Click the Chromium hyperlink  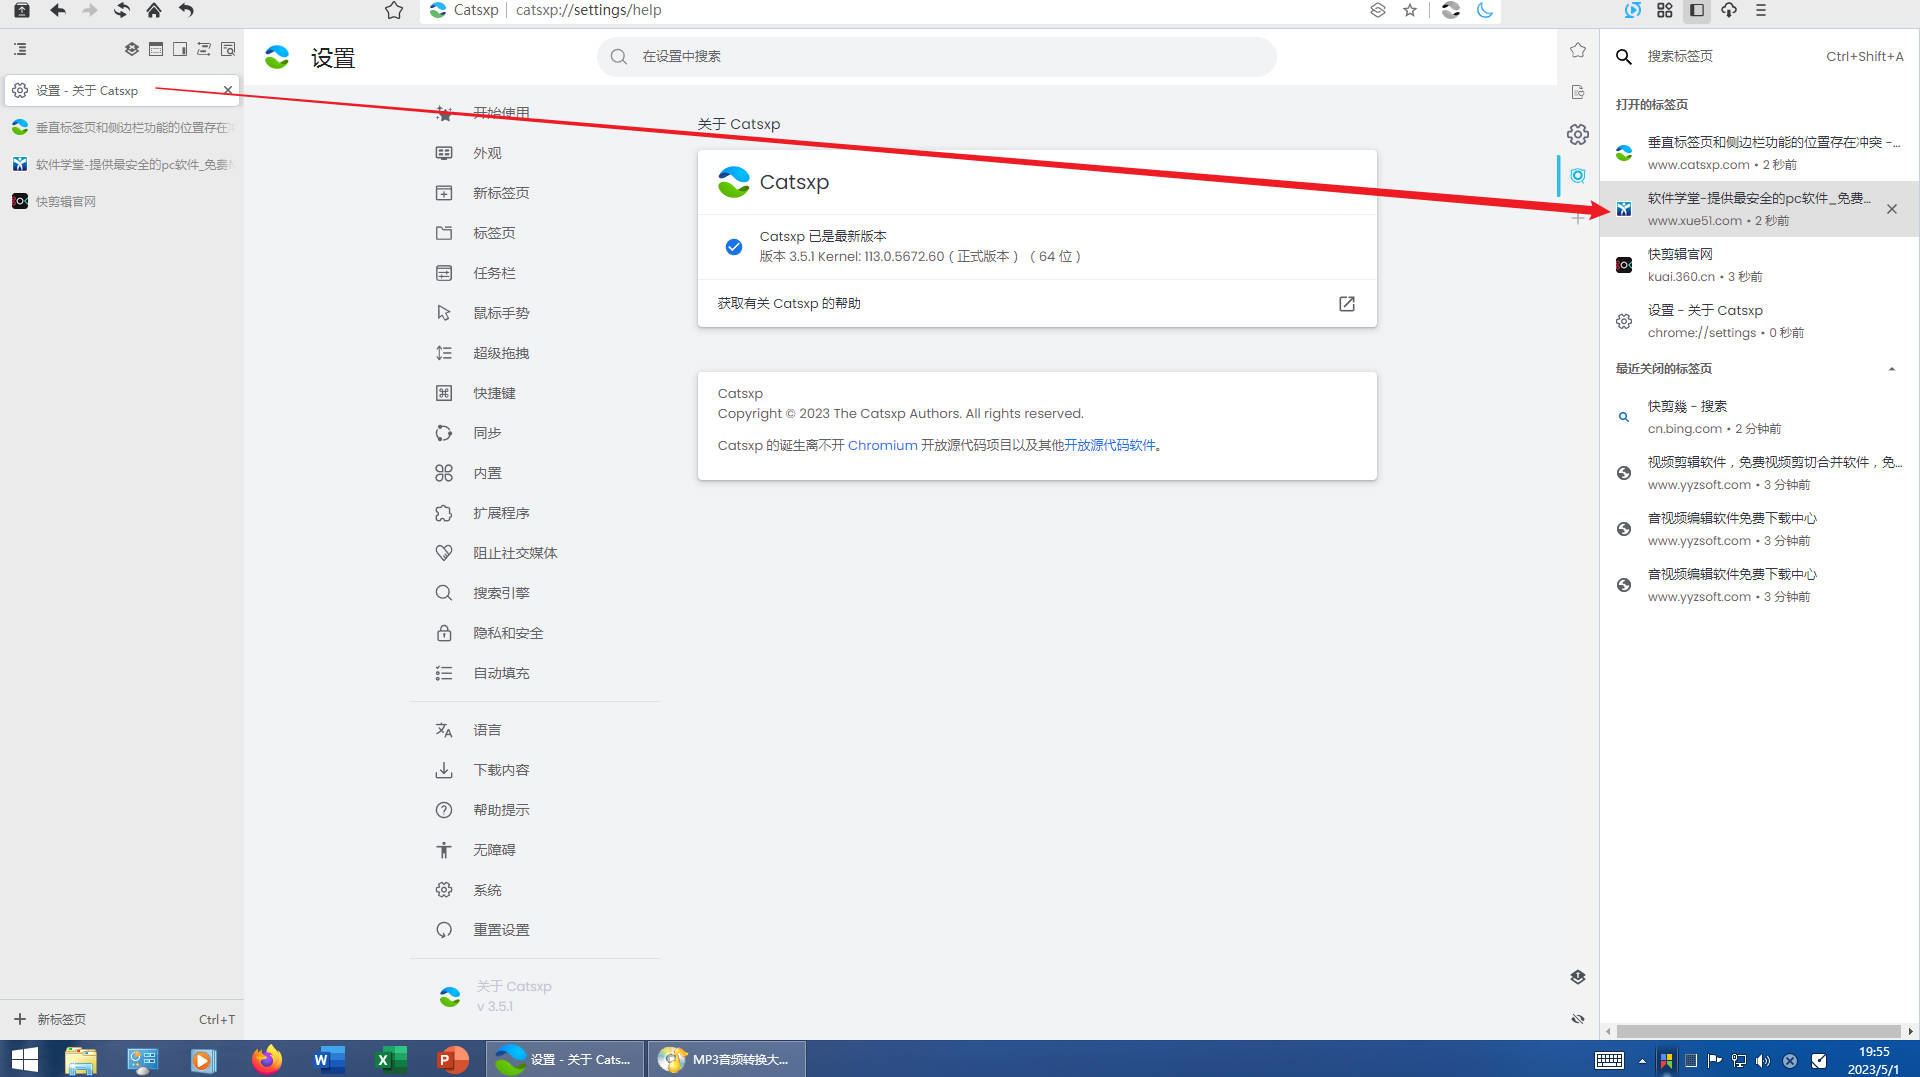[x=882, y=446]
